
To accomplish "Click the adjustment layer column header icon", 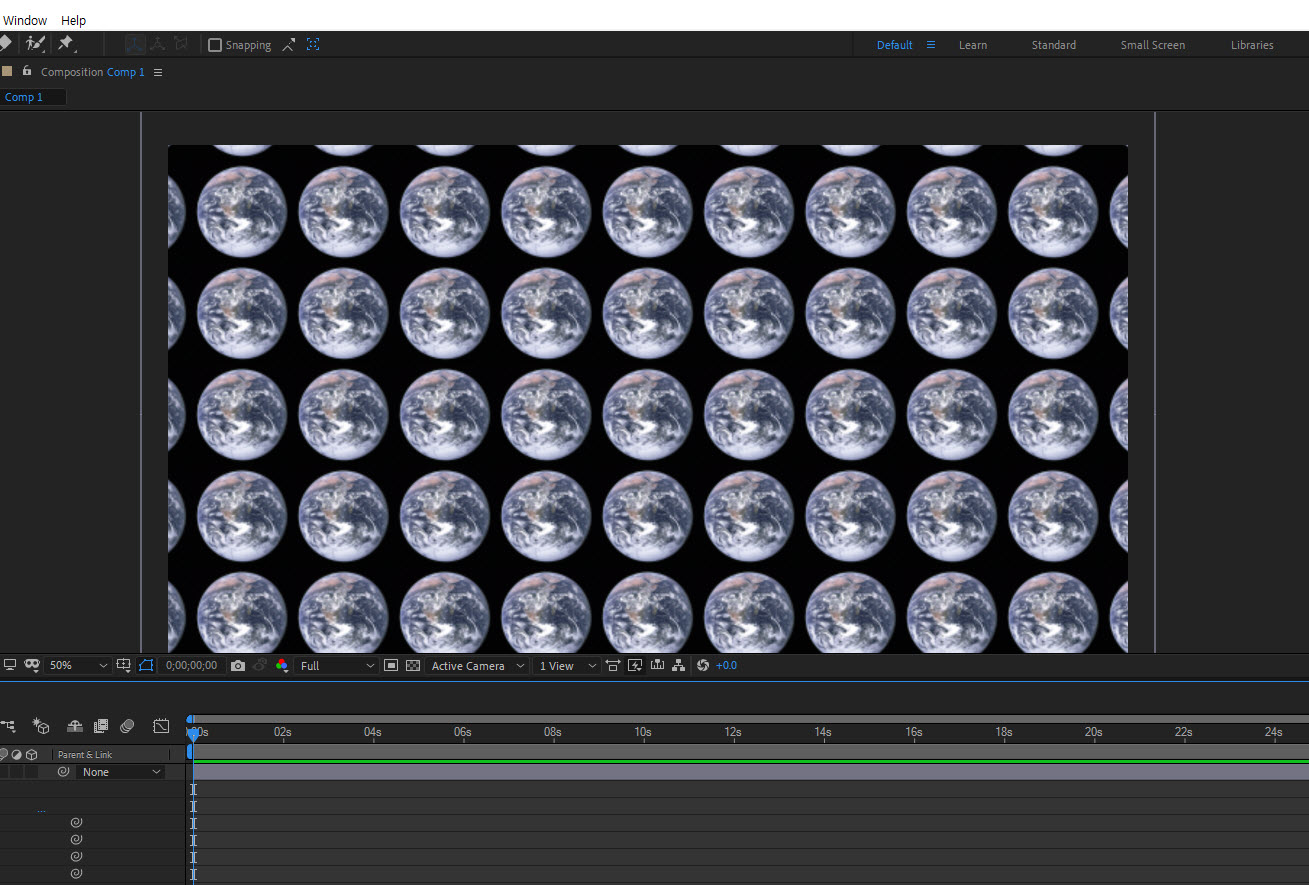I will [x=17, y=754].
